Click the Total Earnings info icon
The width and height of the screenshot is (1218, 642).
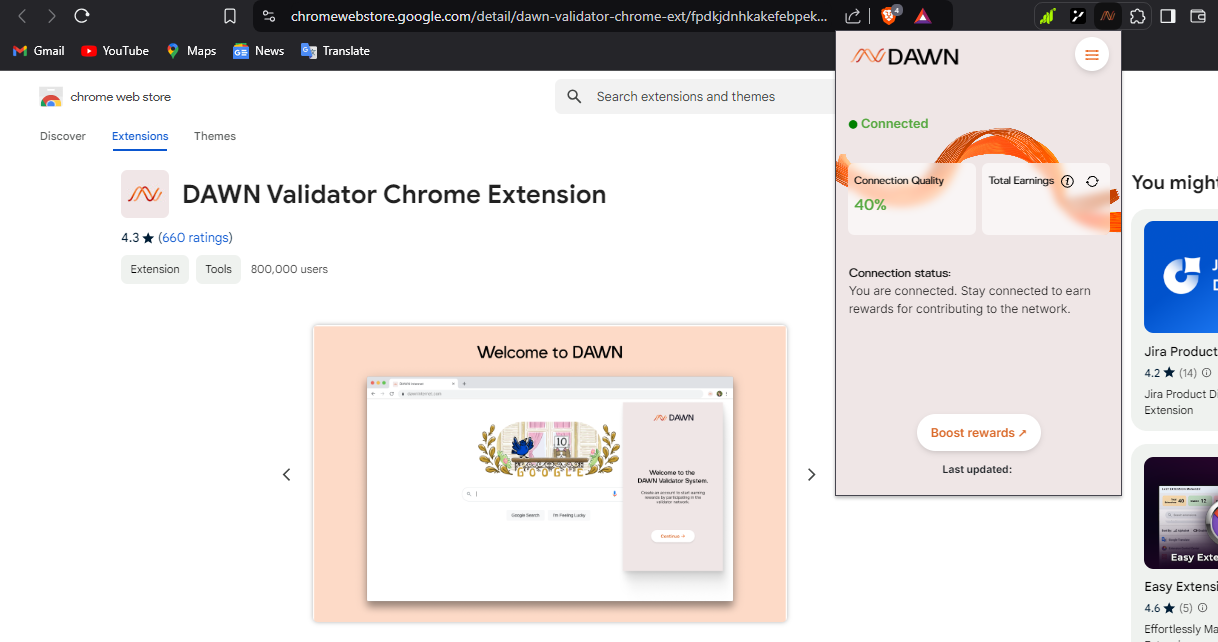[x=1067, y=181]
